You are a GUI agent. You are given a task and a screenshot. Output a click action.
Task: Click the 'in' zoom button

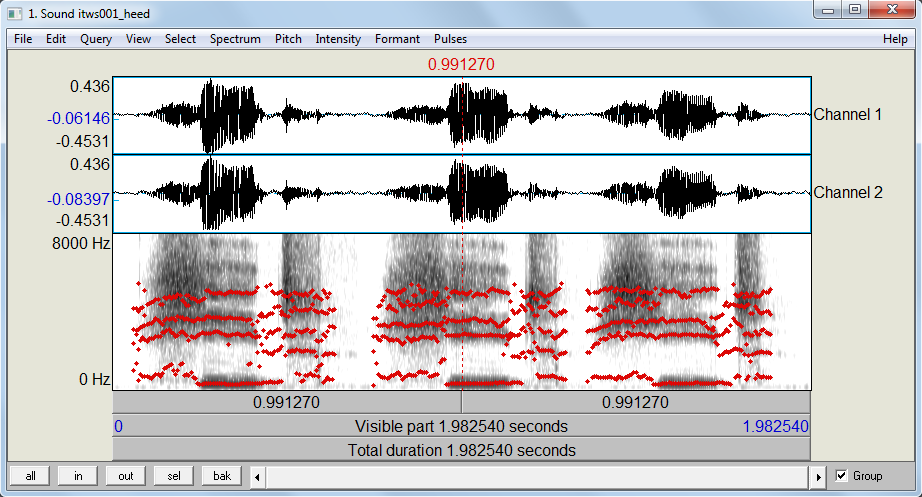[78, 476]
